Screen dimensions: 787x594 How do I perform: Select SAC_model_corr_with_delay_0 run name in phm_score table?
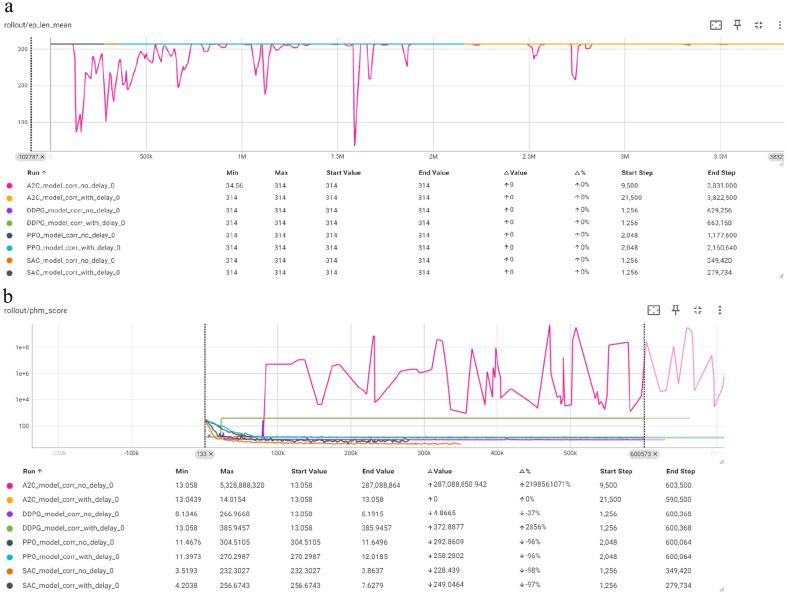tap(70, 585)
